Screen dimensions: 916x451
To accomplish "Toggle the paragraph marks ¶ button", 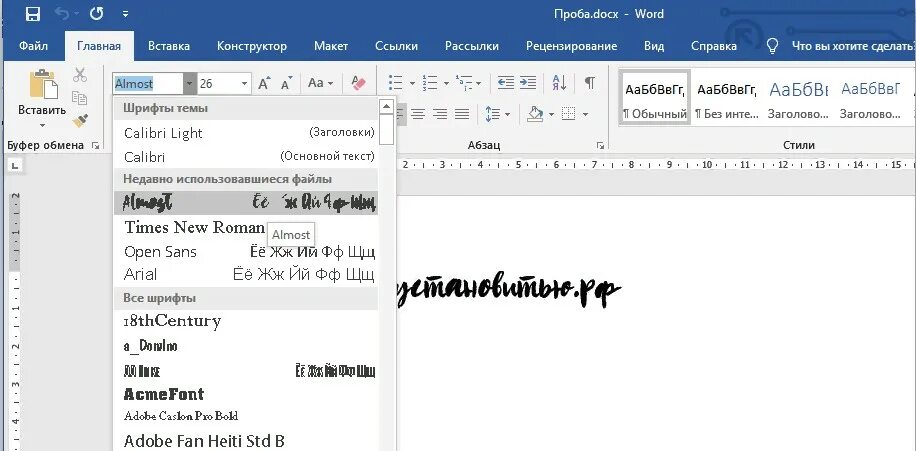I will pos(590,83).
